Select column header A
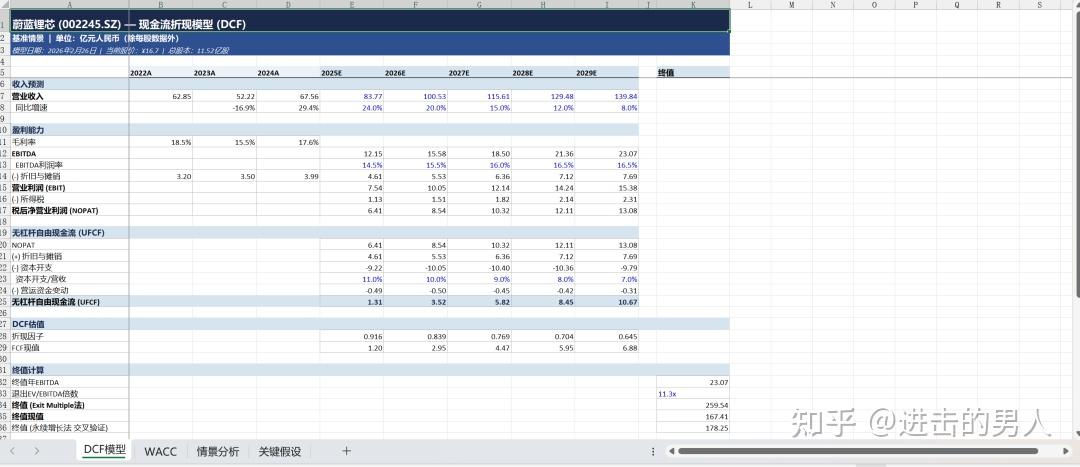Viewport: 1080px width, 467px height. [x=70, y=5]
